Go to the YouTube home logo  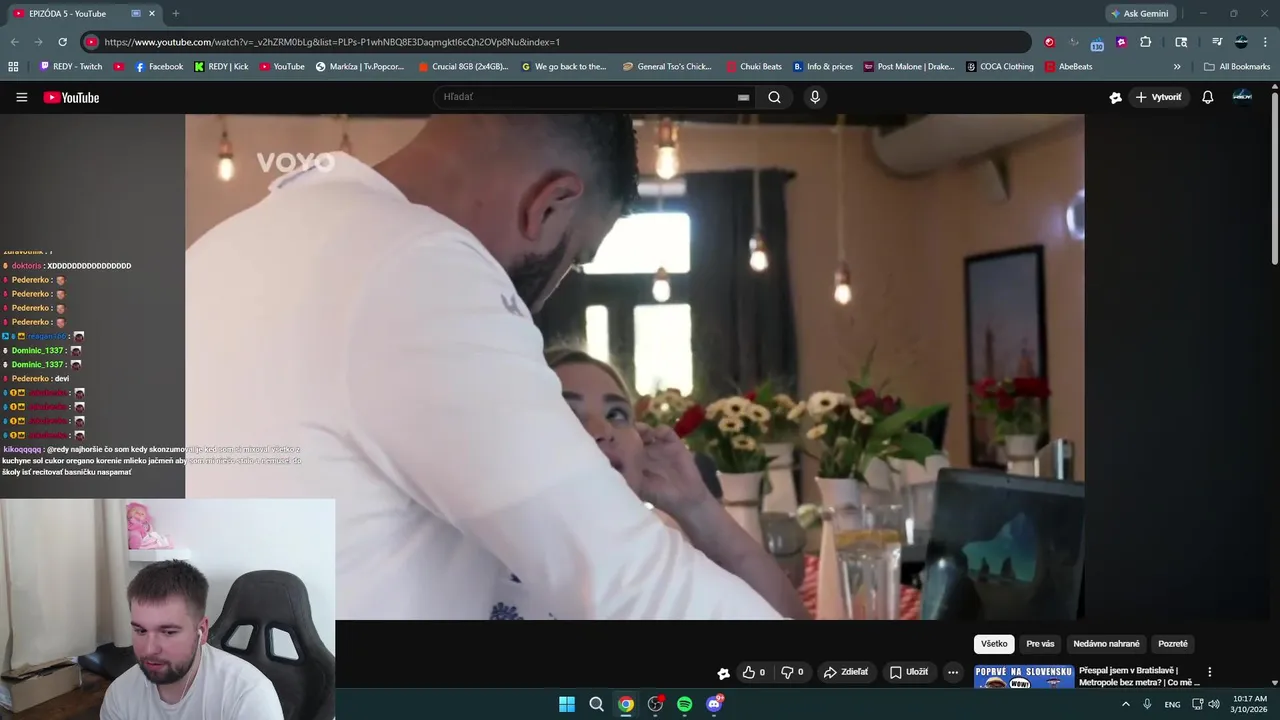71,97
